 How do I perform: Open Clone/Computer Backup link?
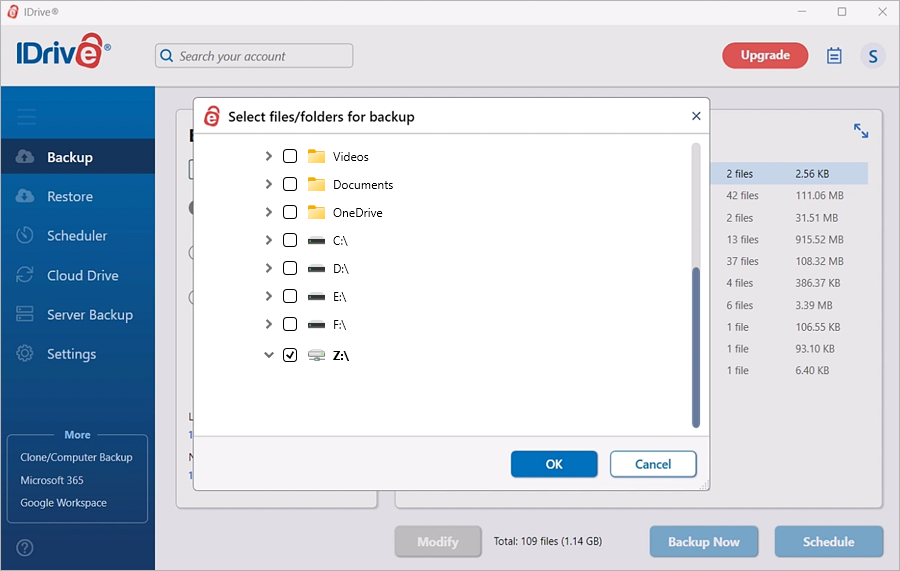(x=76, y=457)
